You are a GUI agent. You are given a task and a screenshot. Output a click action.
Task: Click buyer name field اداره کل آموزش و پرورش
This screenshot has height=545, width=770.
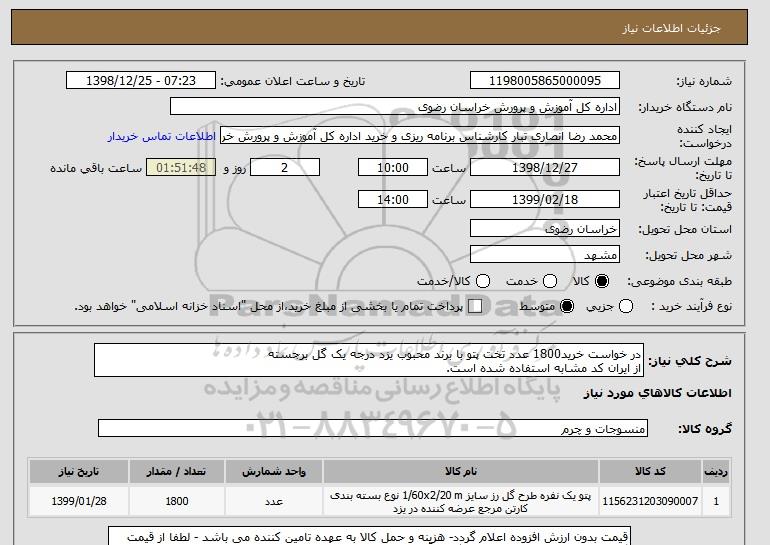point(395,107)
